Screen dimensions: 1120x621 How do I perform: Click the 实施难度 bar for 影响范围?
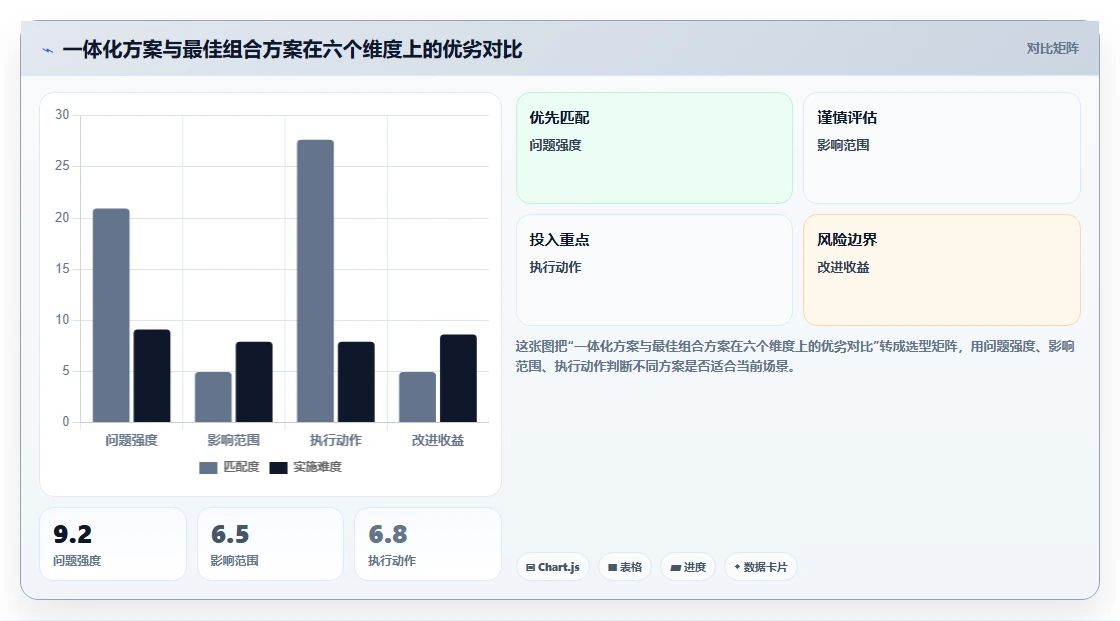point(254,382)
